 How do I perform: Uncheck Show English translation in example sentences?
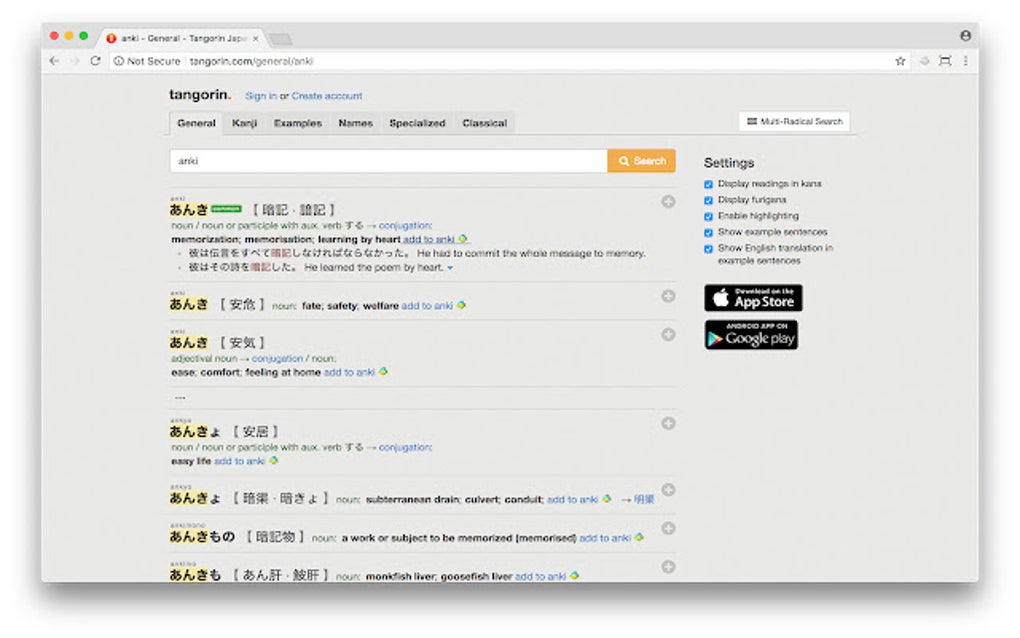(708, 248)
